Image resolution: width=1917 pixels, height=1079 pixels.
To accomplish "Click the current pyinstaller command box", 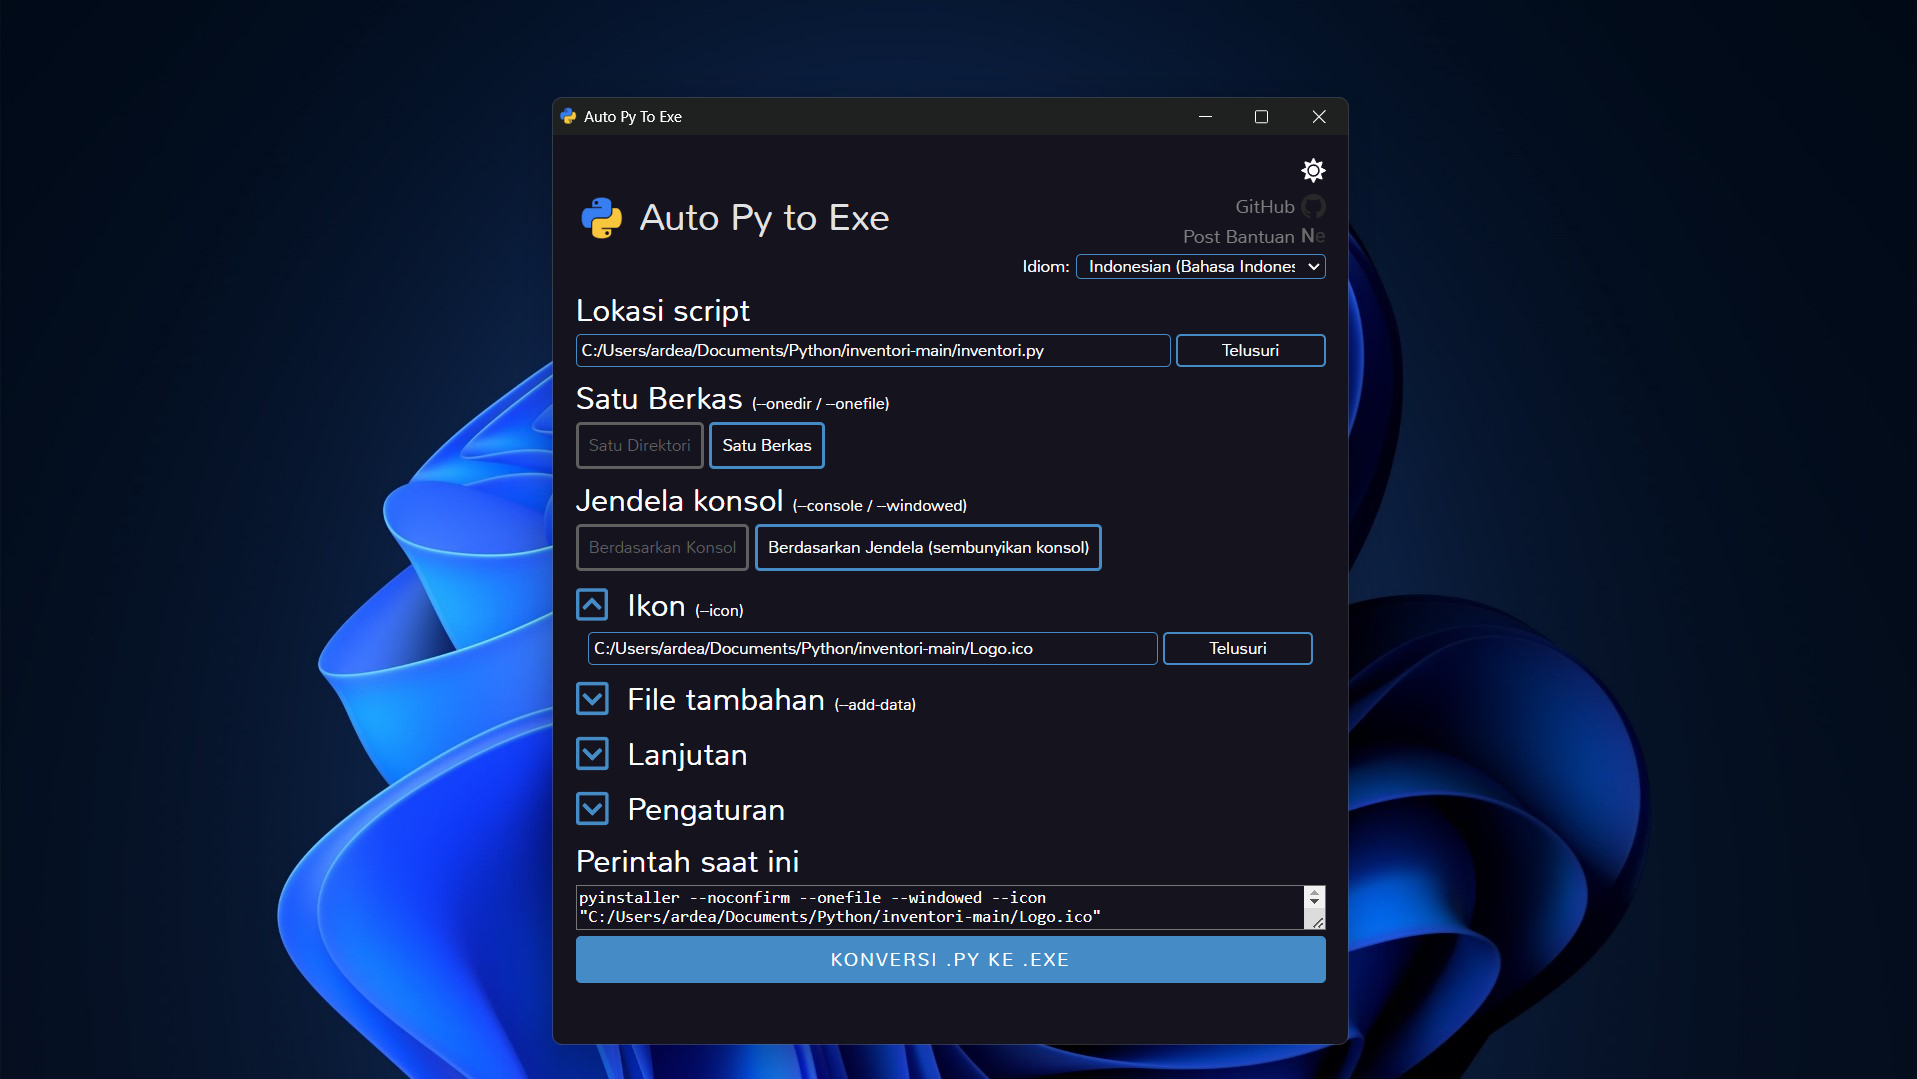I will click(x=940, y=908).
